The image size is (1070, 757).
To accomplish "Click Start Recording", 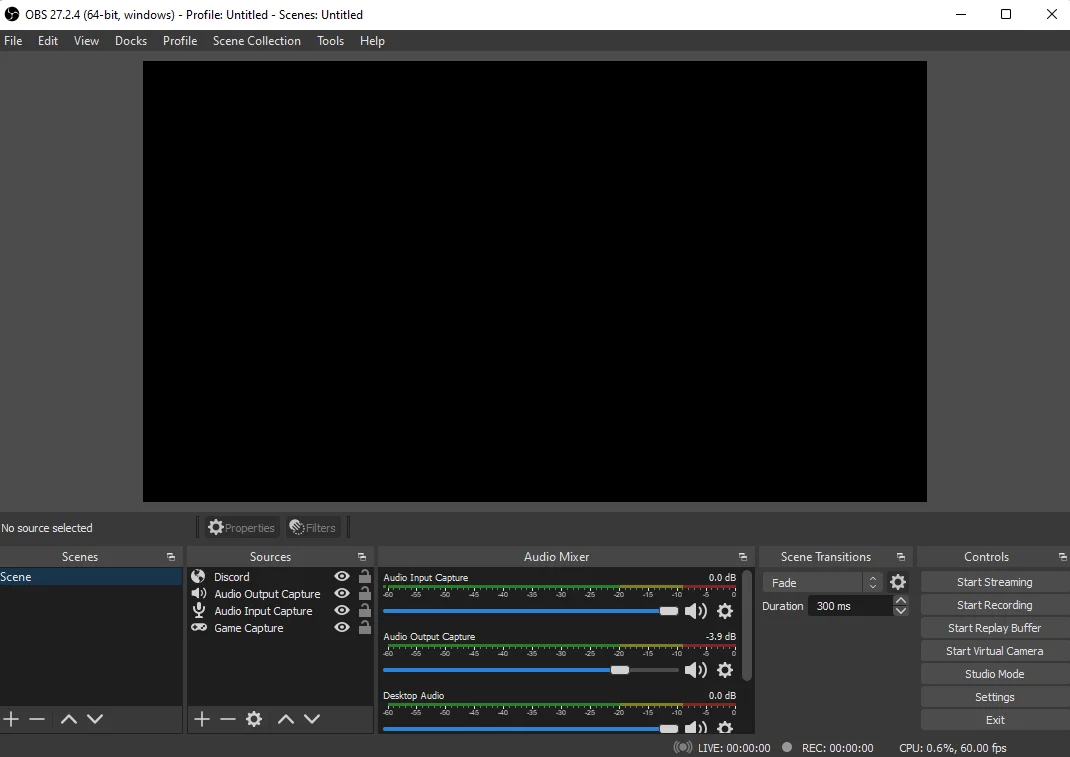I will pyautogui.click(x=995, y=605).
